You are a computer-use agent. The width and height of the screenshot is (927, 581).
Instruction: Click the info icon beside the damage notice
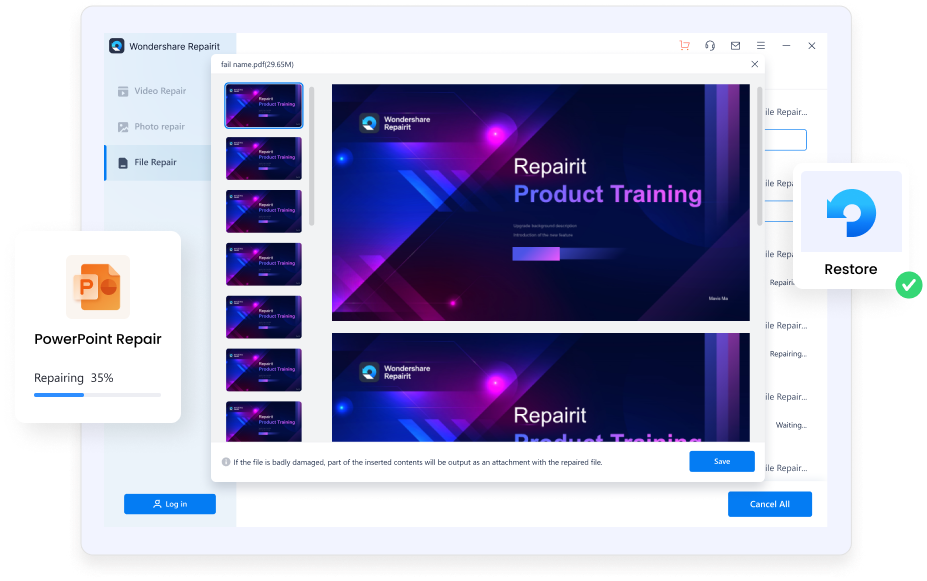click(226, 462)
